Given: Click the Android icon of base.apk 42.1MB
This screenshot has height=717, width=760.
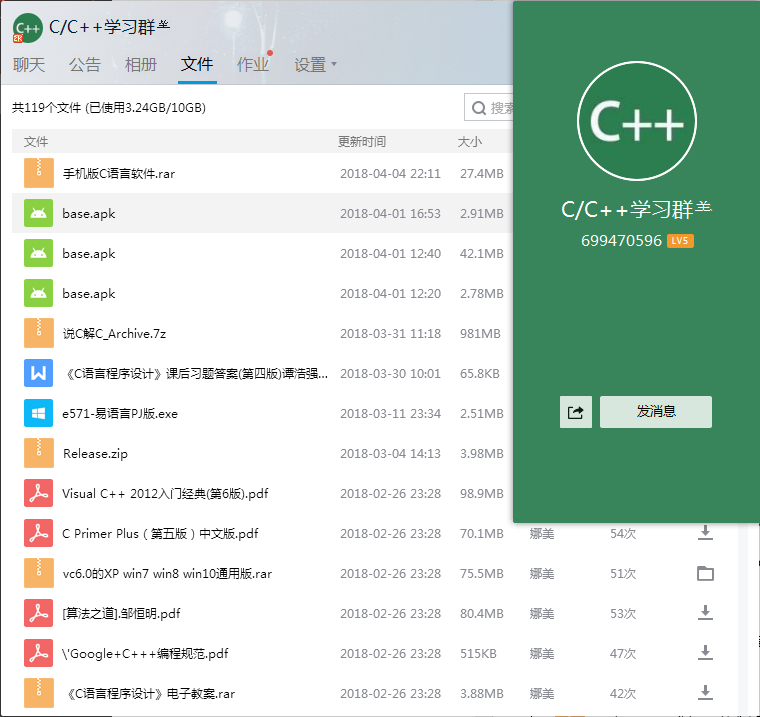Looking at the screenshot, I should (x=39, y=253).
